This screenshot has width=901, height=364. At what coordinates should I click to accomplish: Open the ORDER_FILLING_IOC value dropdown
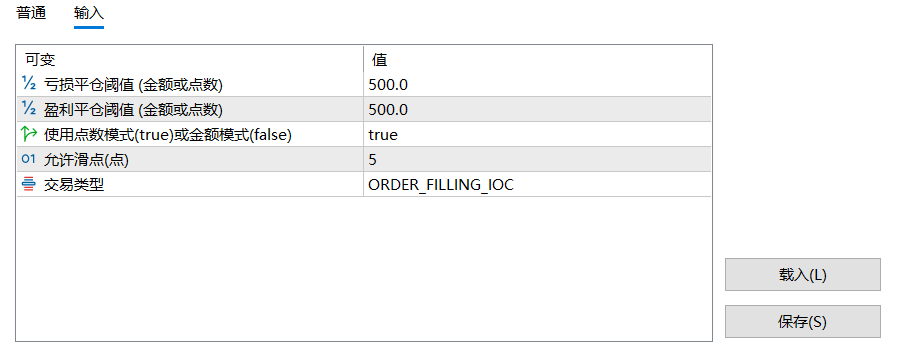pos(537,185)
